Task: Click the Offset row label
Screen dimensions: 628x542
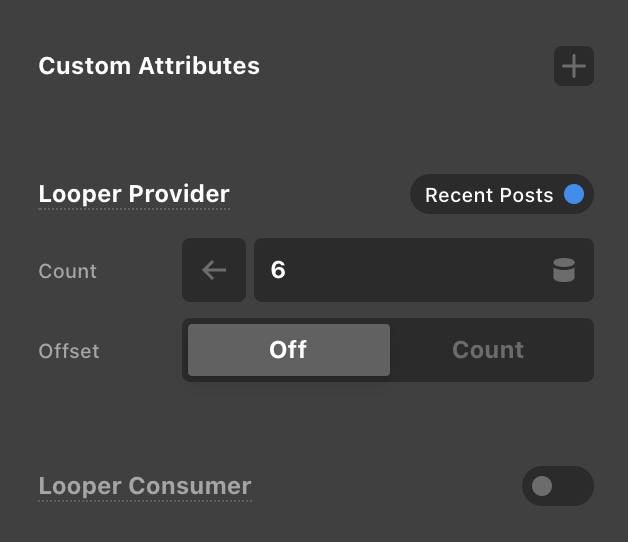Action: pyautogui.click(x=69, y=351)
